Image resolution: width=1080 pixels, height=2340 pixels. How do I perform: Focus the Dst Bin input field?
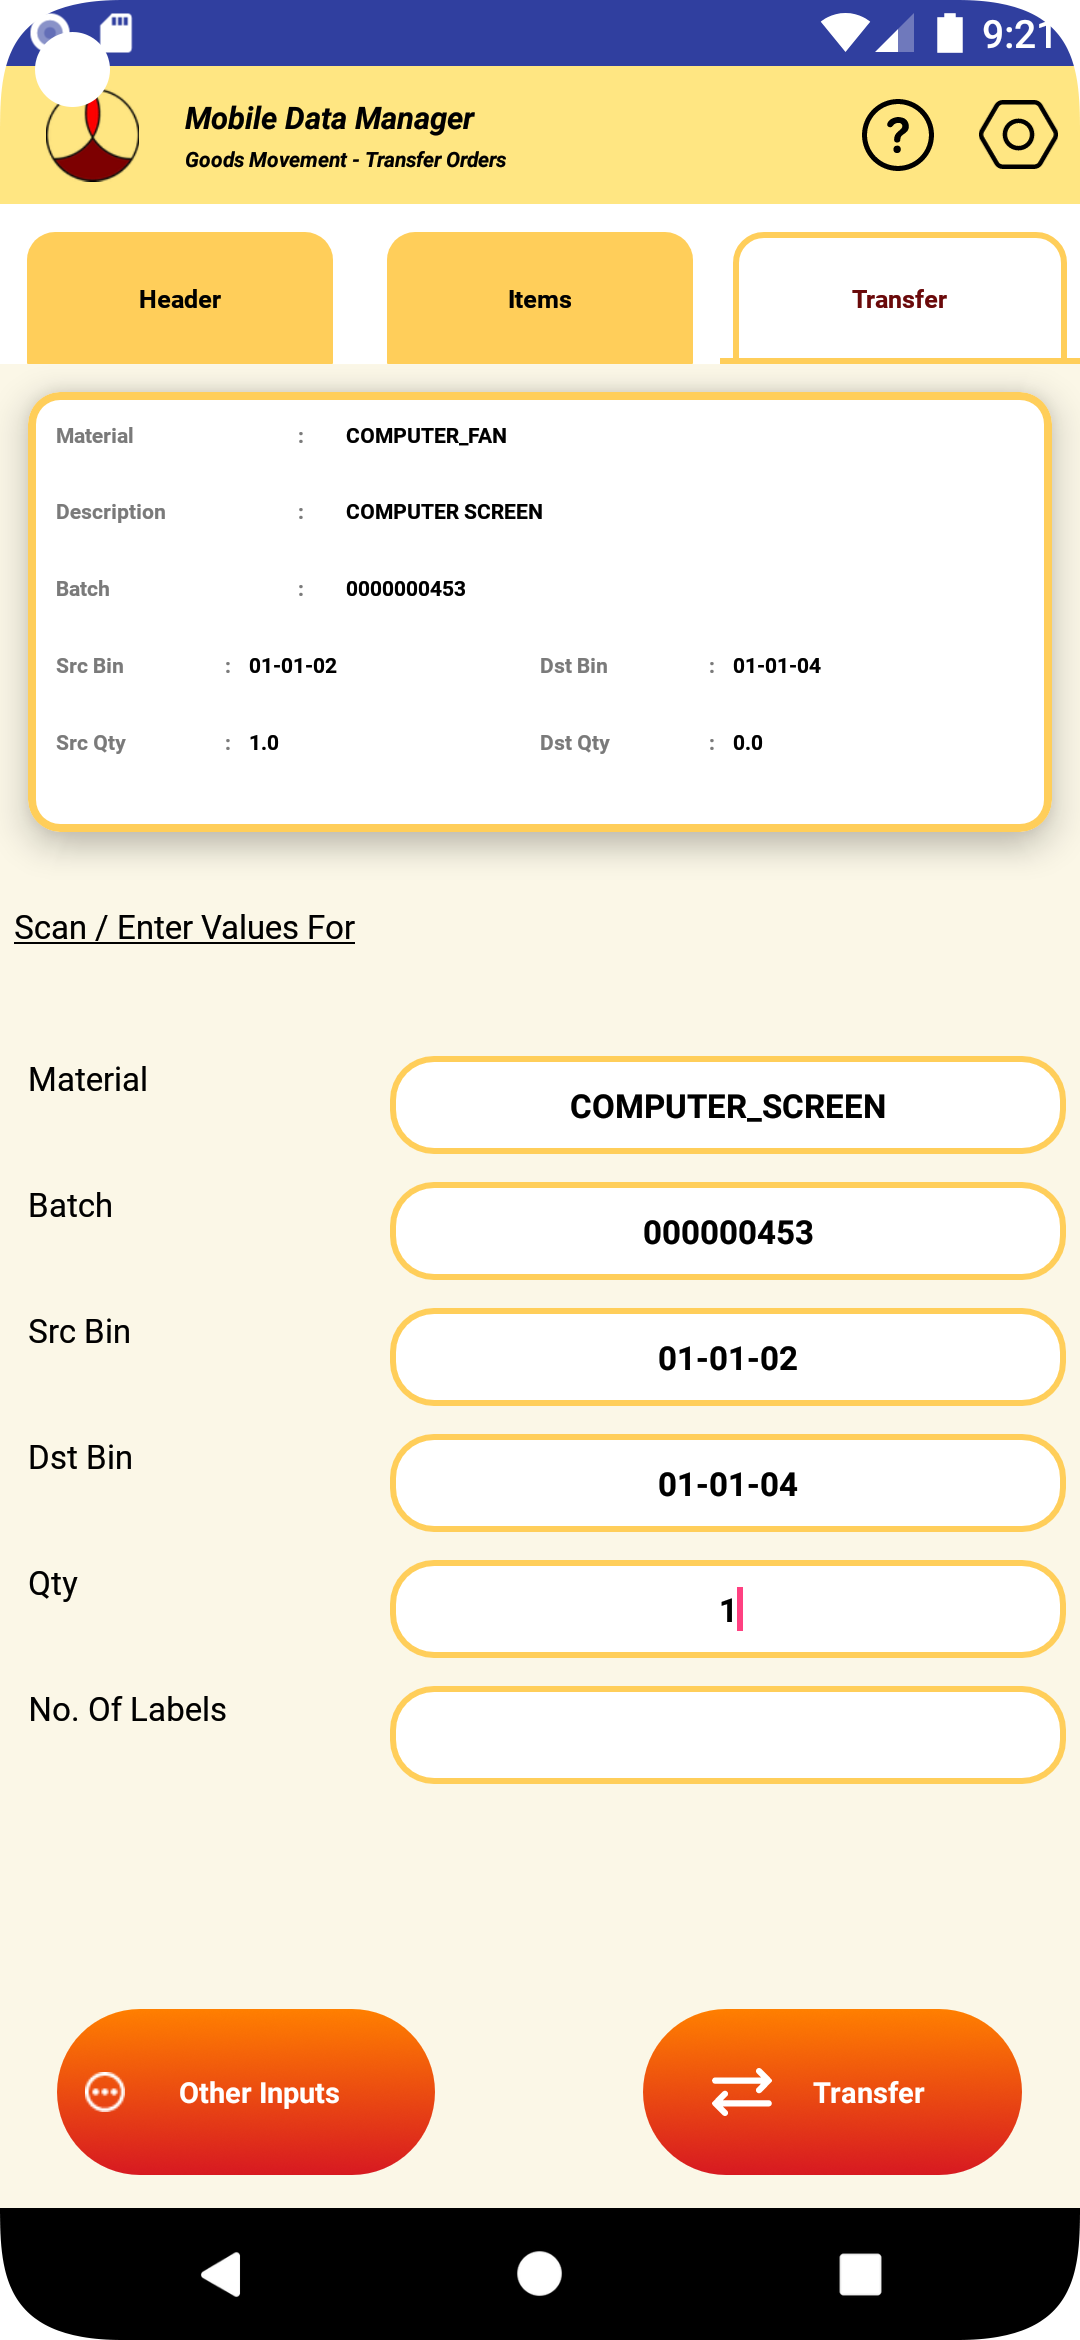click(x=727, y=1484)
